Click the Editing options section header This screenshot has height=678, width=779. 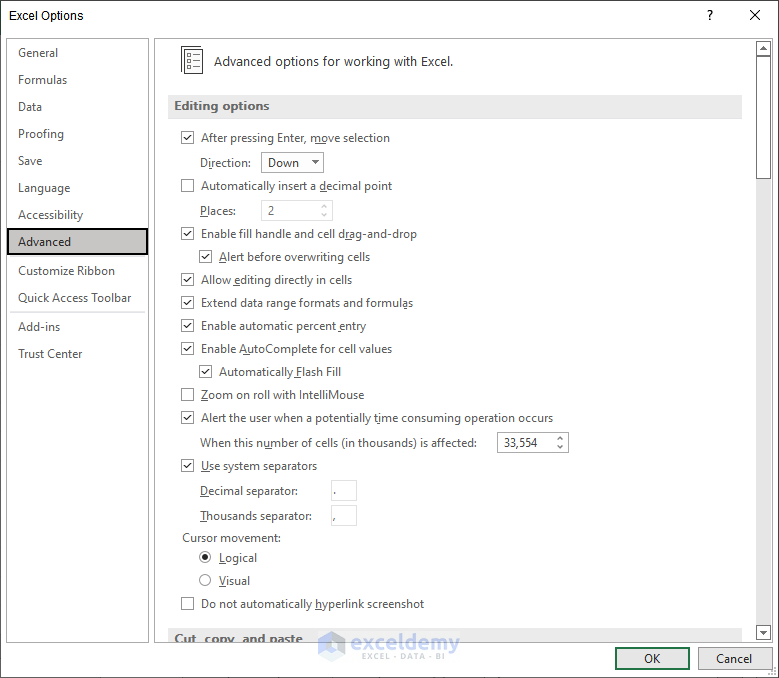pos(455,106)
